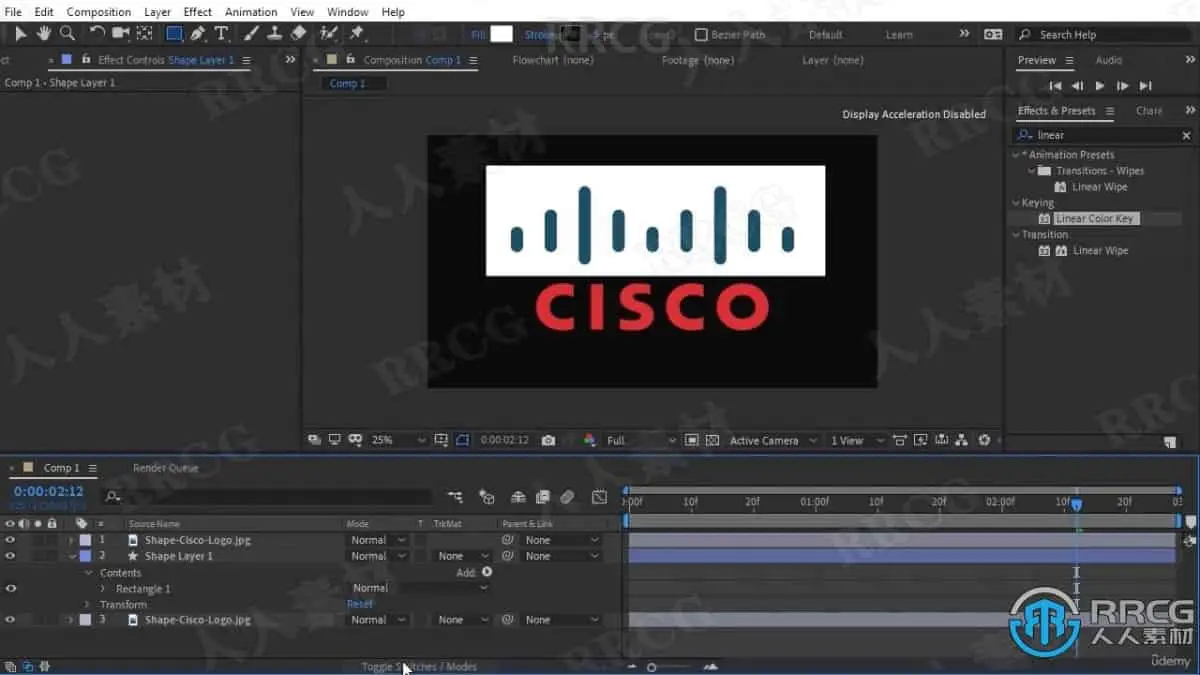The image size is (1200, 675).
Task: Select the Pan Behind anchor point tool
Action: pos(144,34)
